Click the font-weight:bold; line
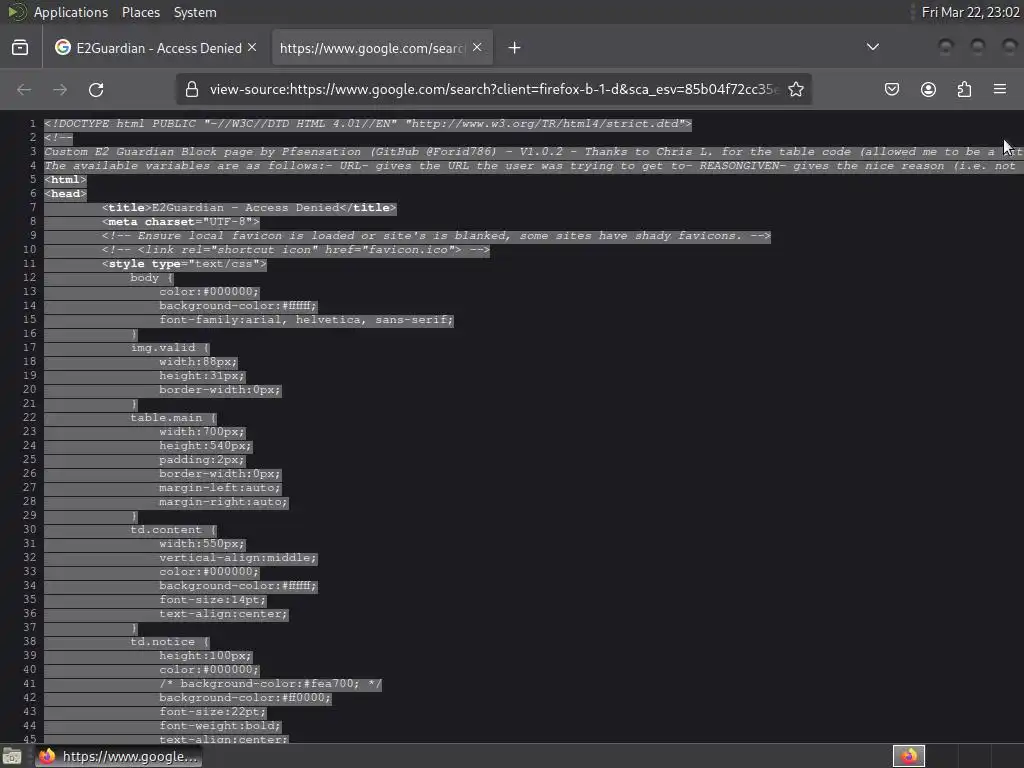This screenshot has width=1024, height=768. click(x=220, y=726)
